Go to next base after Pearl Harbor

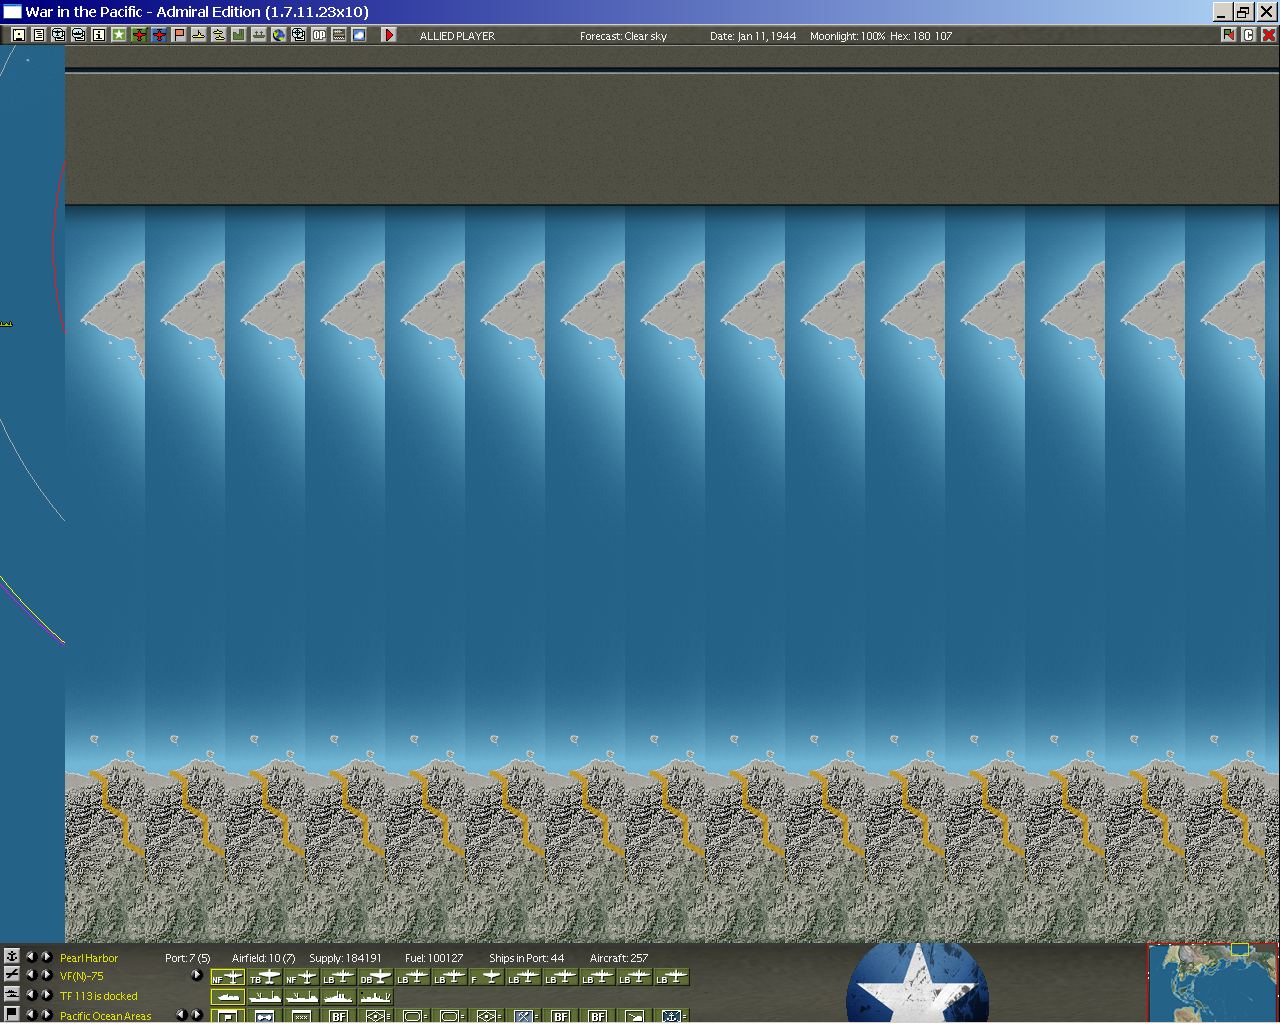[x=46, y=957]
